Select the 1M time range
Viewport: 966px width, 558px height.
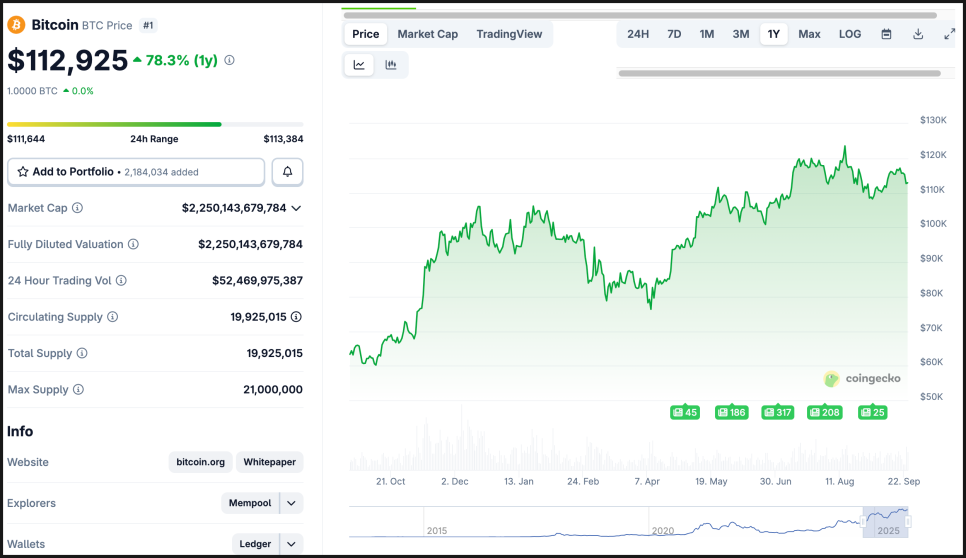pos(707,34)
